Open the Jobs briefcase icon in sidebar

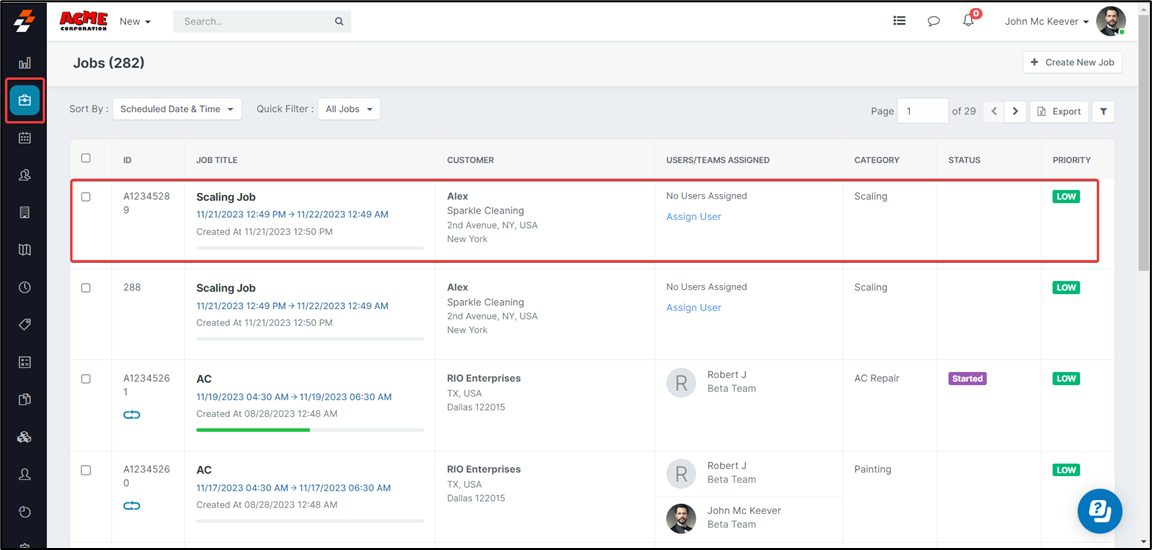[25, 101]
